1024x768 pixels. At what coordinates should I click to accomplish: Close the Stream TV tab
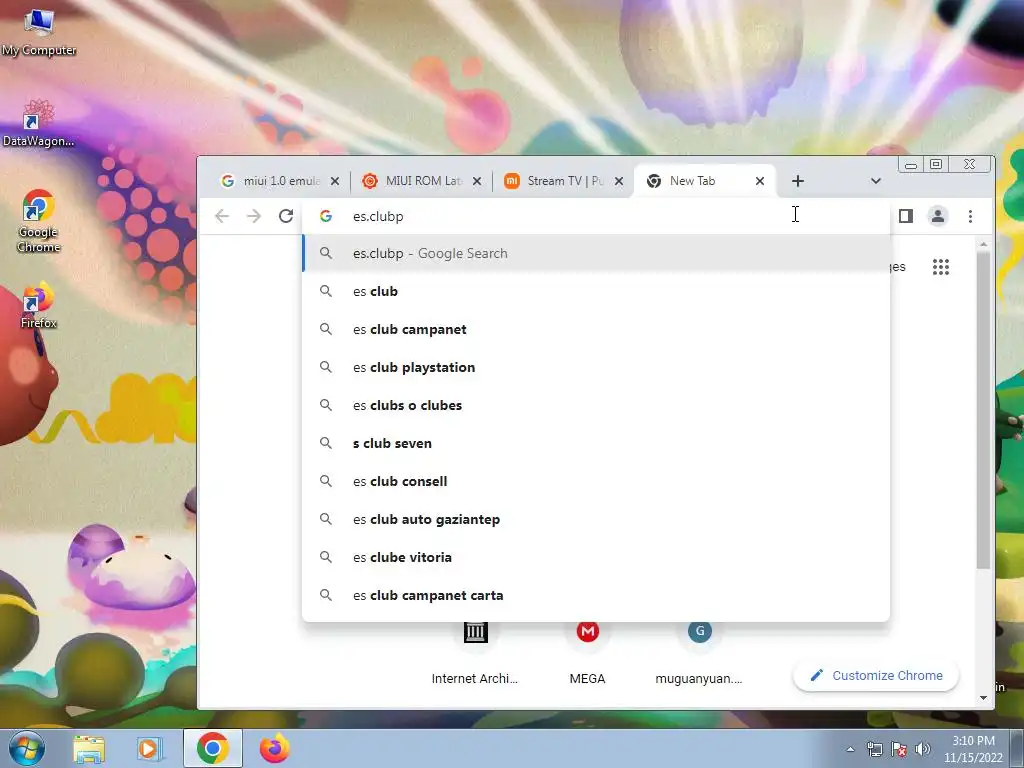[618, 181]
